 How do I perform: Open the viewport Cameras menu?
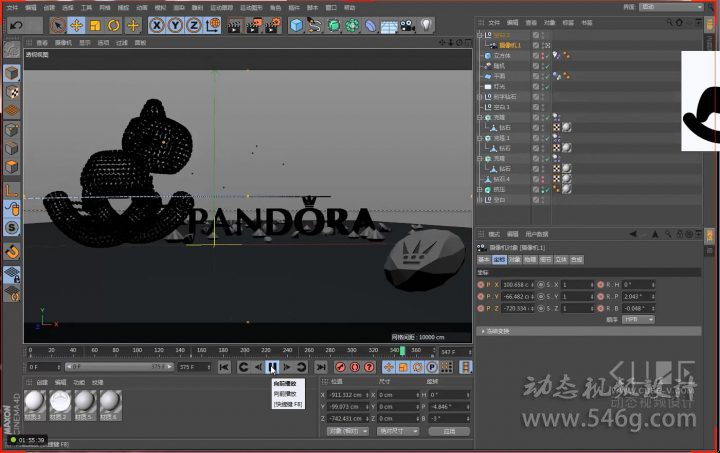point(63,43)
